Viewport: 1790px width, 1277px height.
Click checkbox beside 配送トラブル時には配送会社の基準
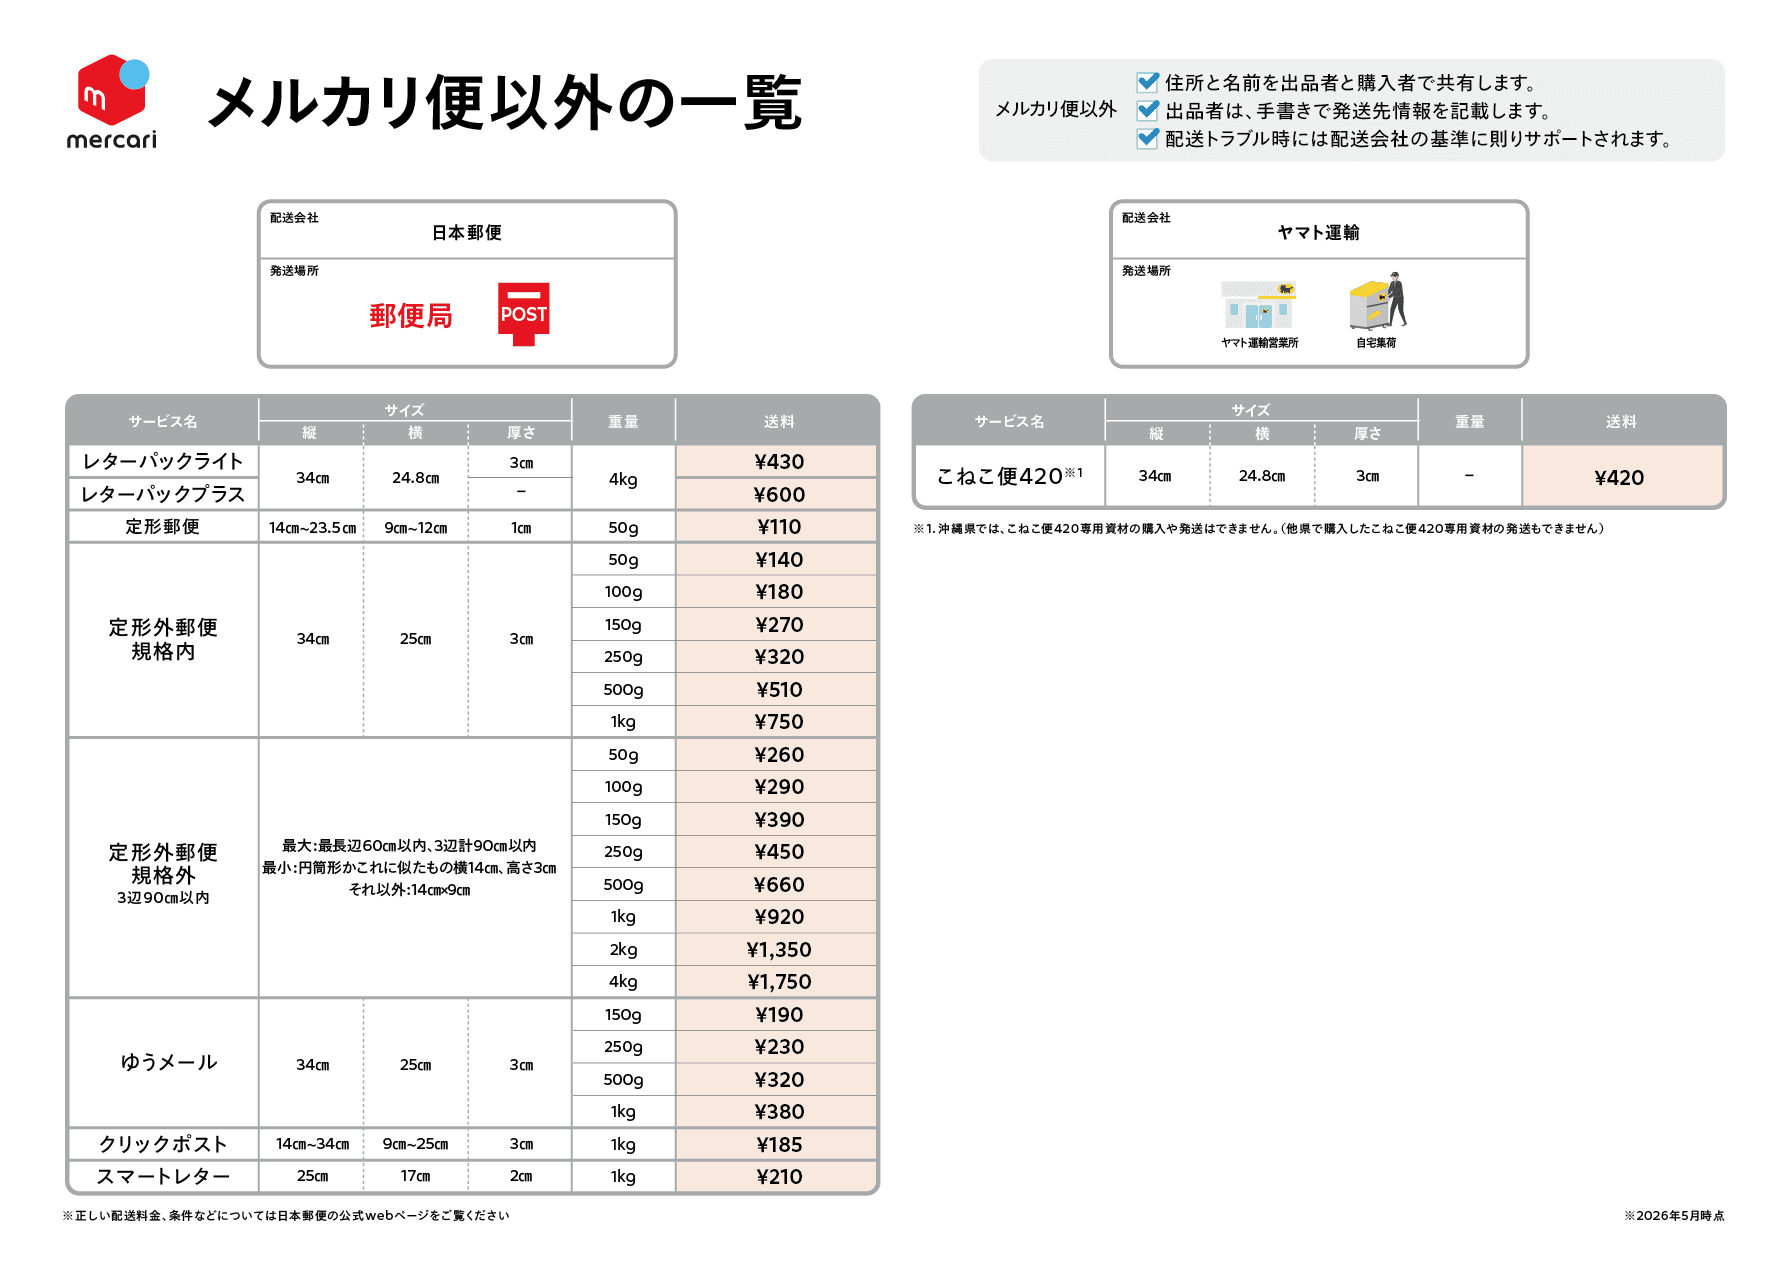click(1148, 138)
